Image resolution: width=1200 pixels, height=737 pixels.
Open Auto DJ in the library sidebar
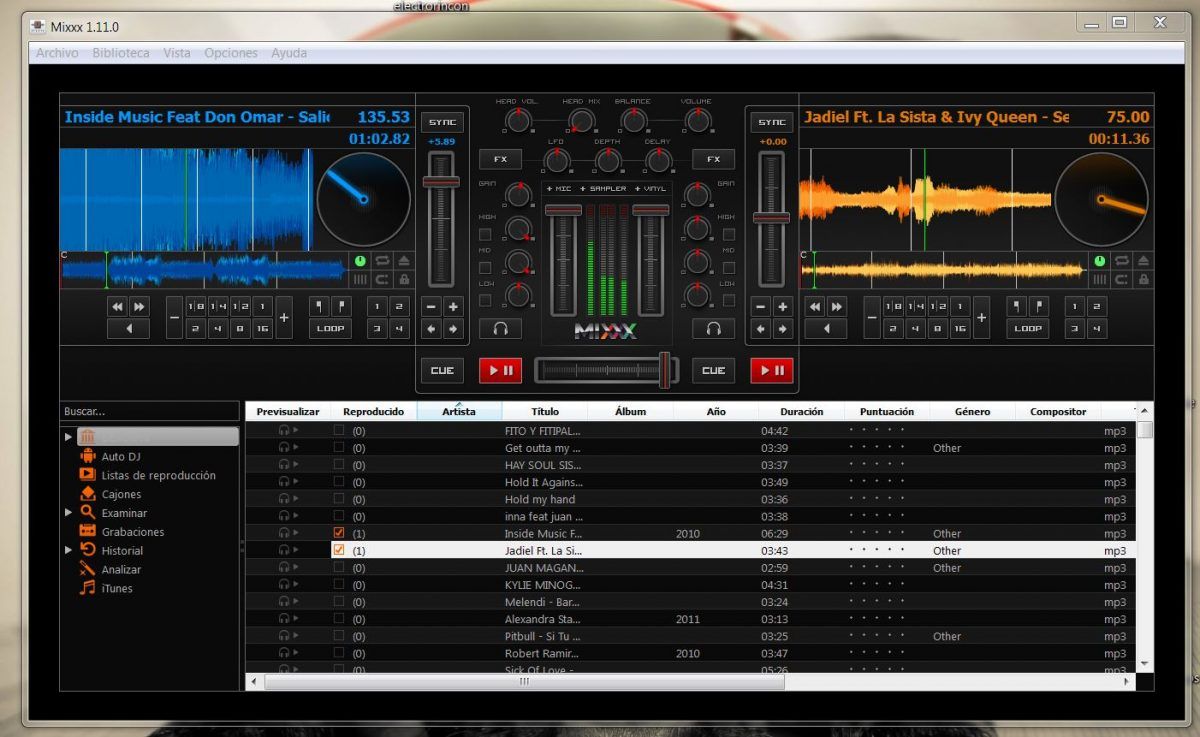121,456
